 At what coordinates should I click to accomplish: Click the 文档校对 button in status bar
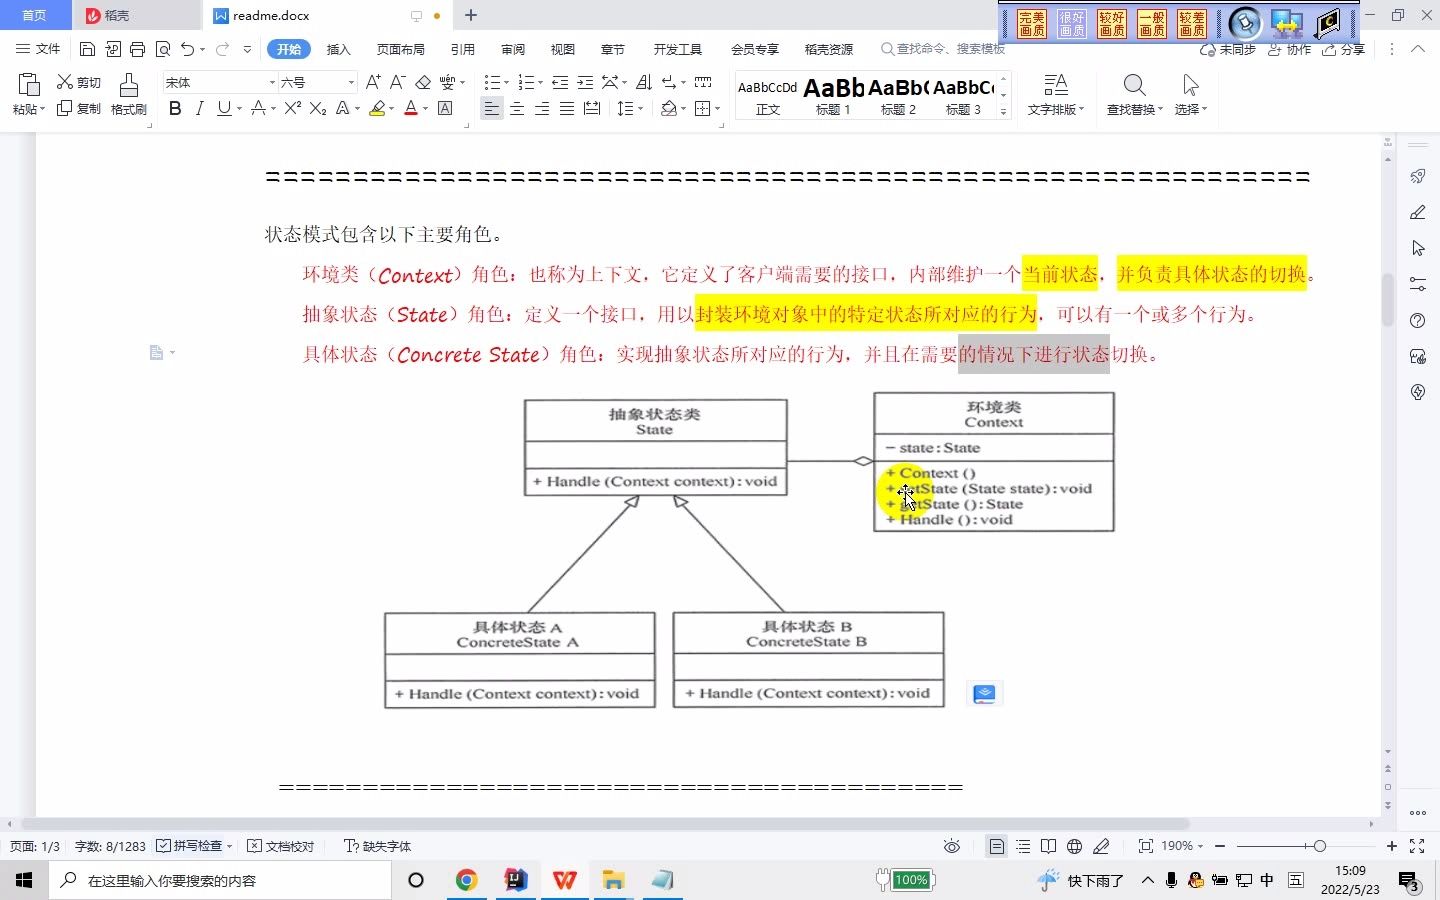click(281, 846)
